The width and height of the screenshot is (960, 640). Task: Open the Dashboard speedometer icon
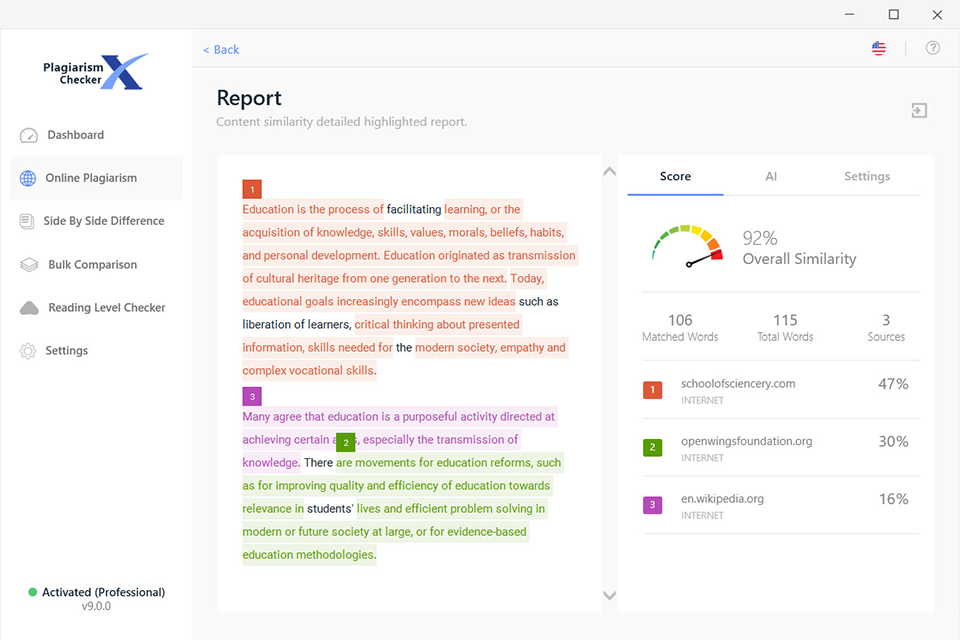click(29, 135)
